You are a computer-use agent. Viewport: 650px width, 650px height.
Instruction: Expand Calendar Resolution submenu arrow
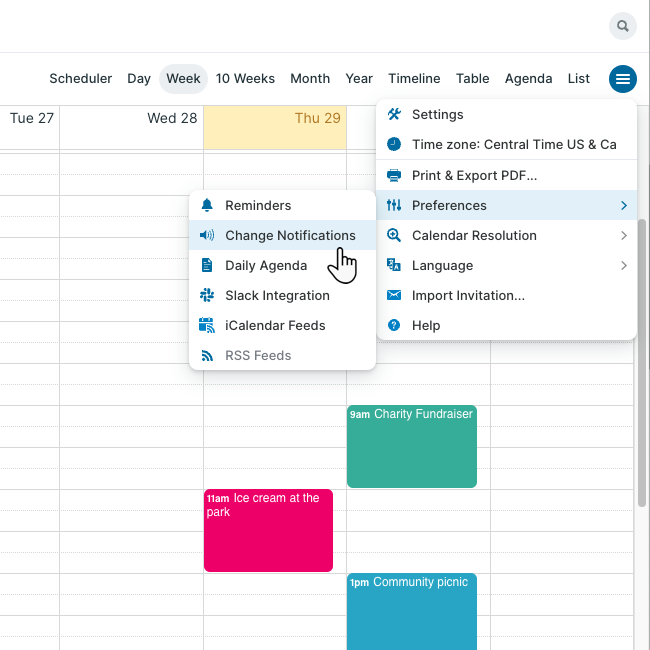tap(624, 235)
